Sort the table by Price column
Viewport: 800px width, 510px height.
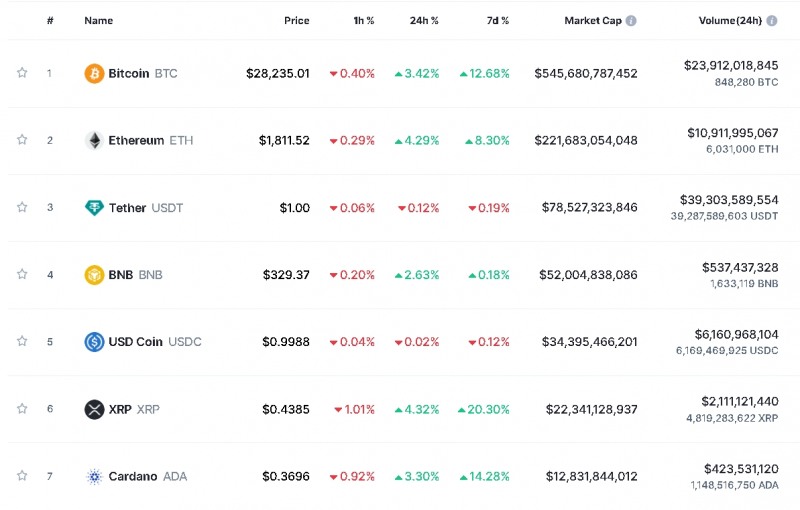click(296, 20)
